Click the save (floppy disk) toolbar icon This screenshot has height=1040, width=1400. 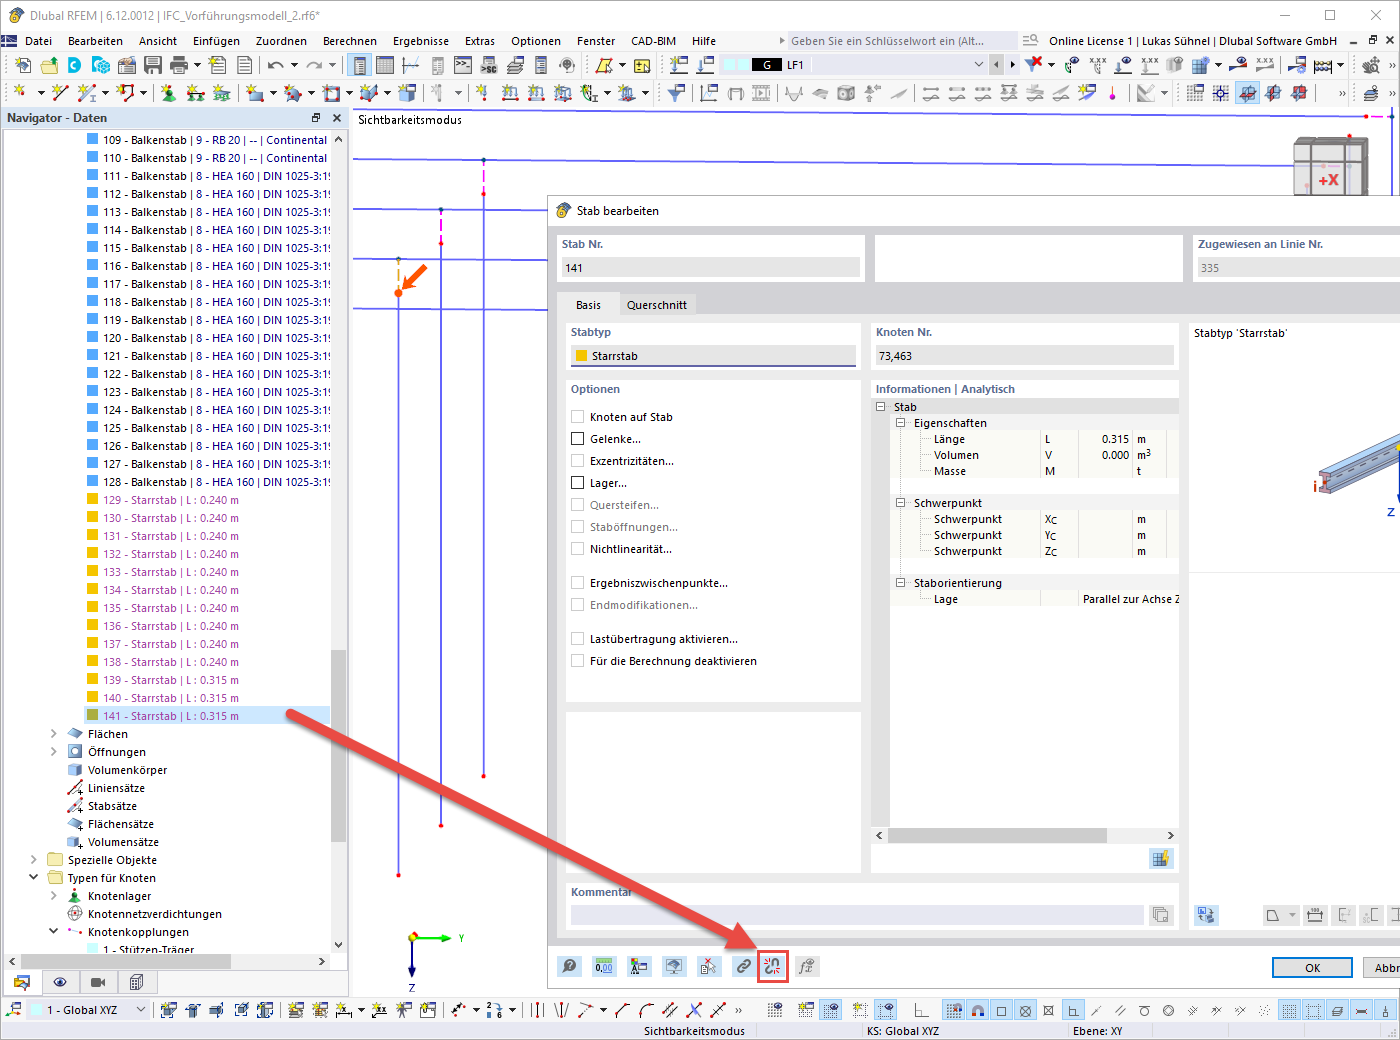(x=153, y=65)
